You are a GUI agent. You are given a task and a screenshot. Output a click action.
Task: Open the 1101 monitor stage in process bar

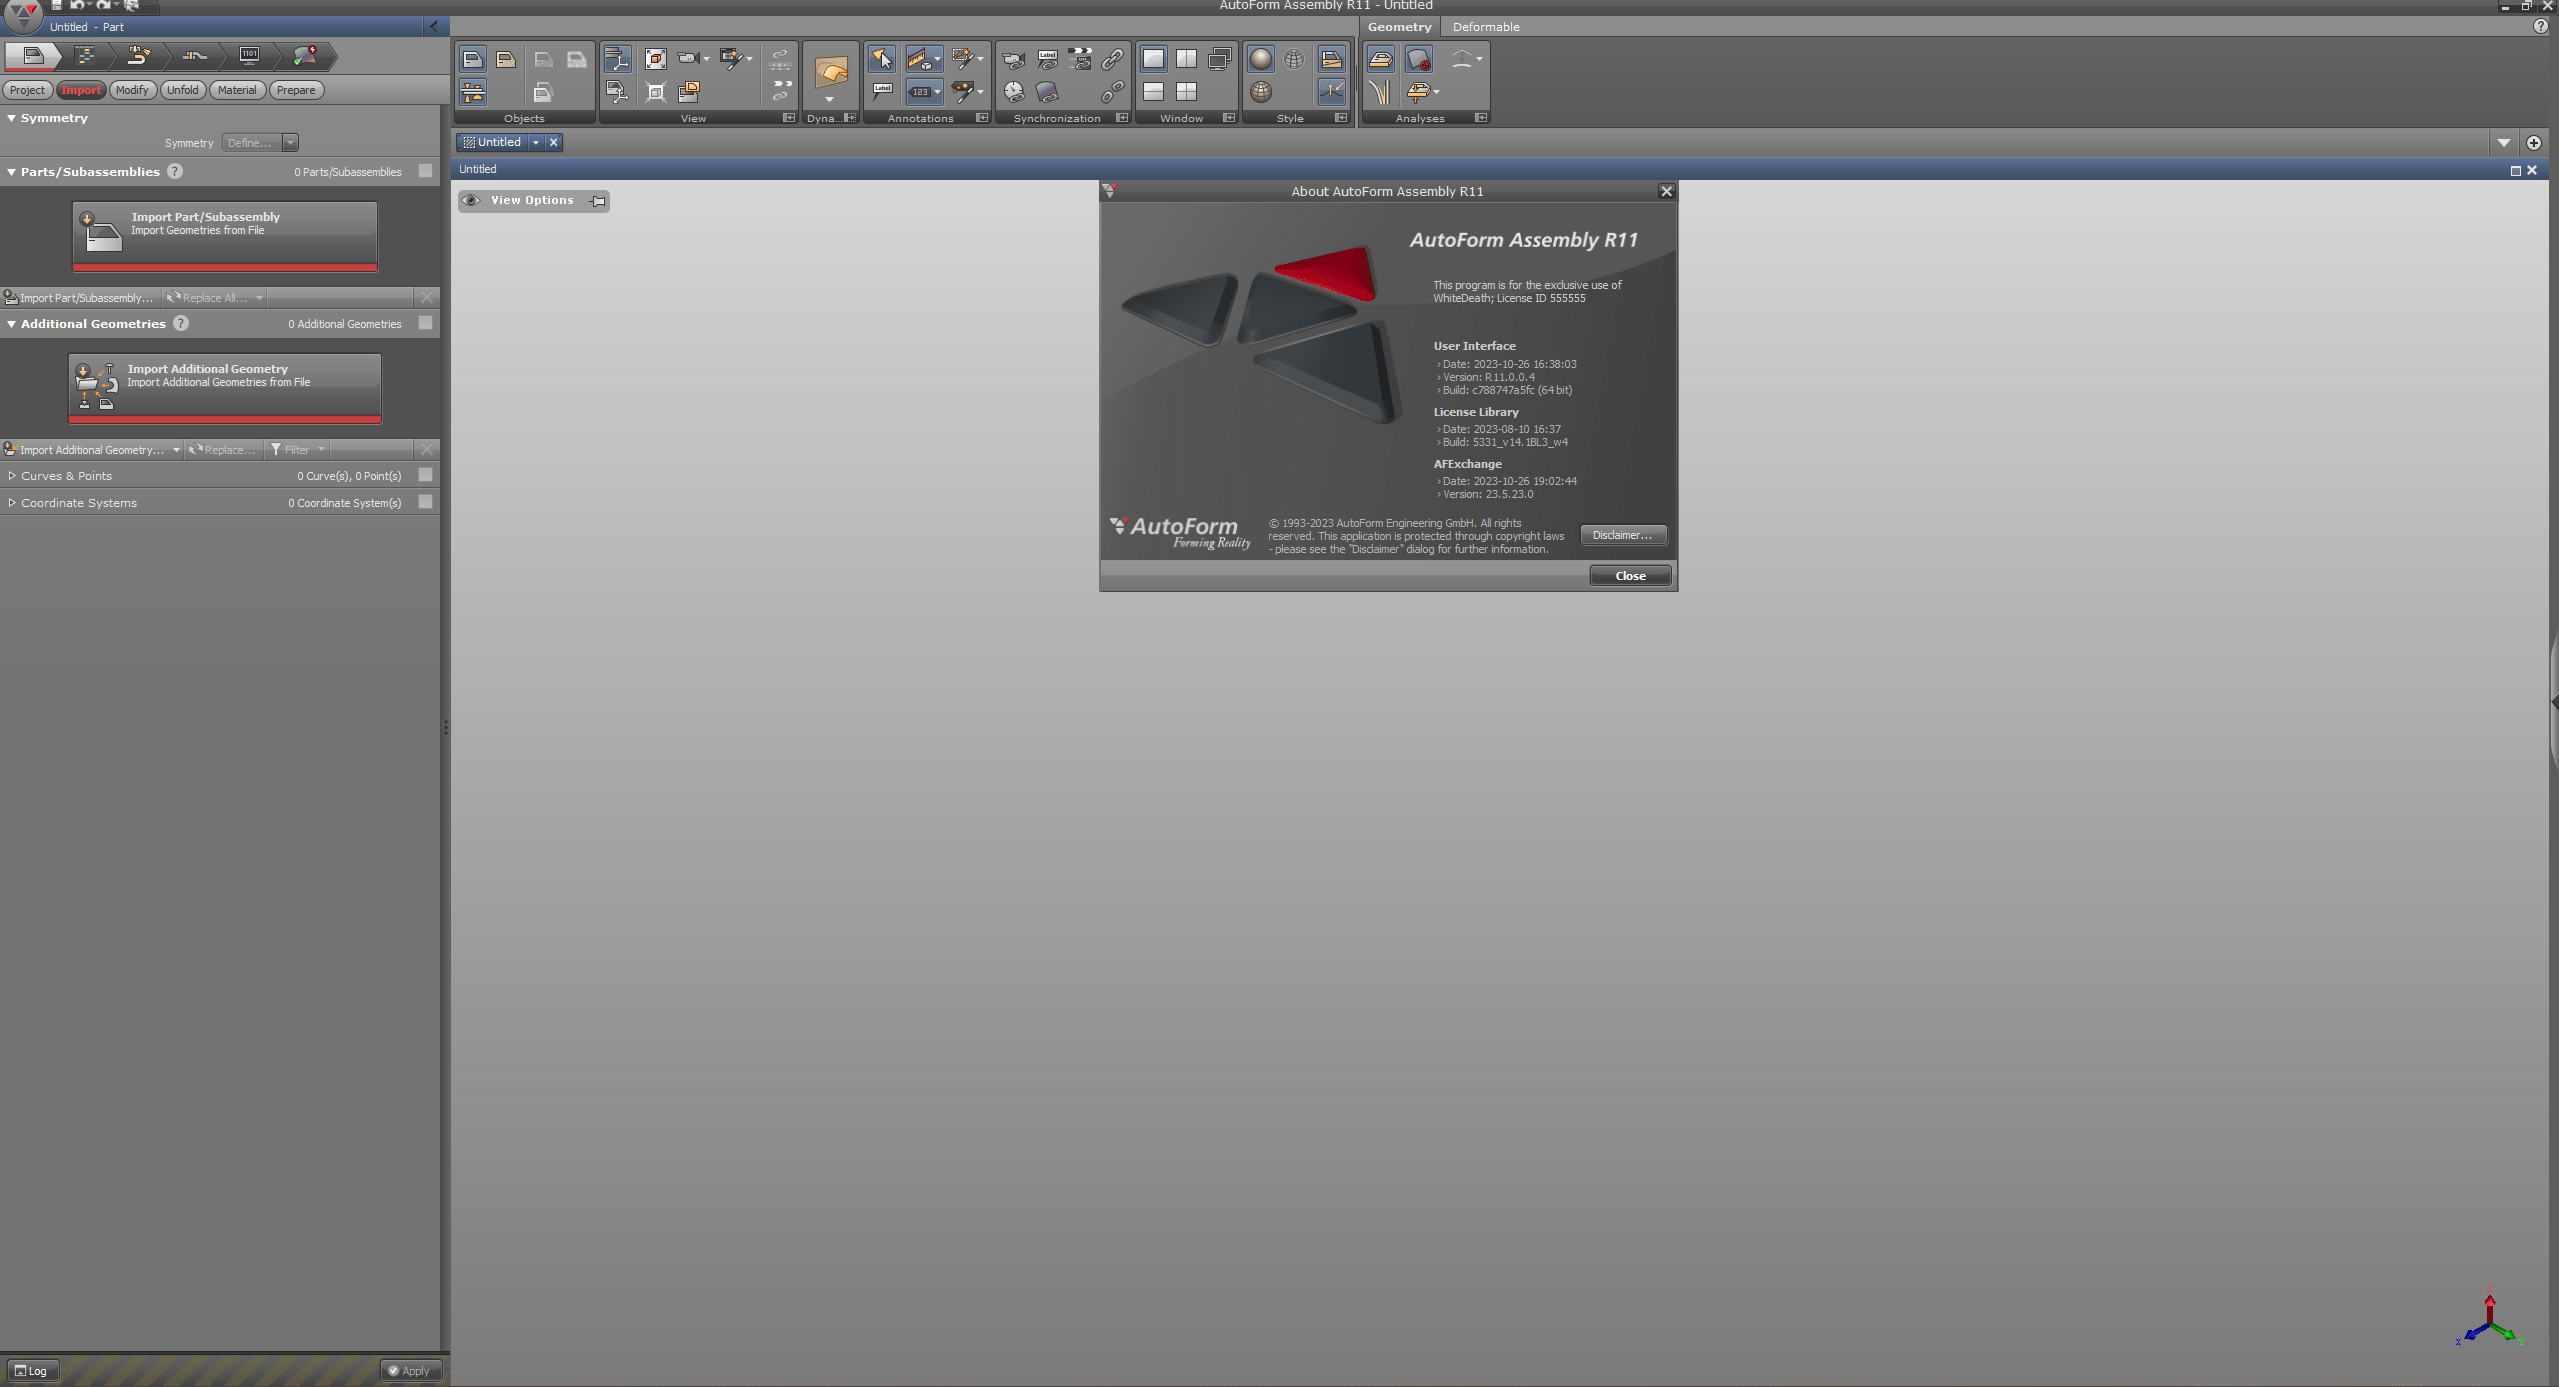click(249, 55)
